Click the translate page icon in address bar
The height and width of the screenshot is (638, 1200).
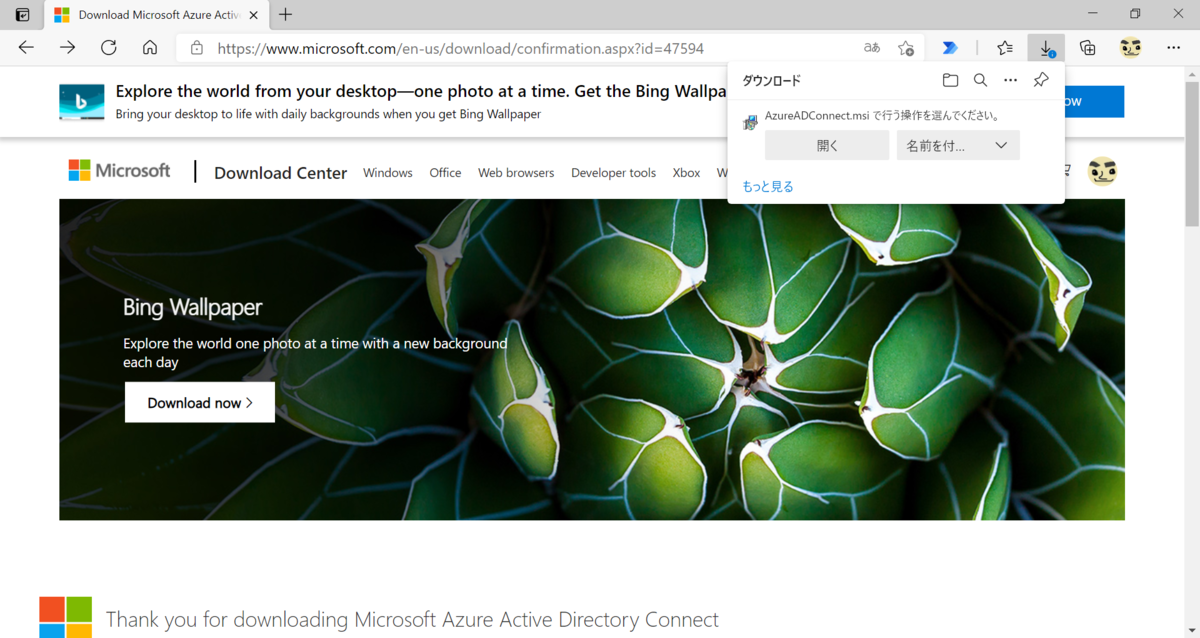tap(872, 47)
